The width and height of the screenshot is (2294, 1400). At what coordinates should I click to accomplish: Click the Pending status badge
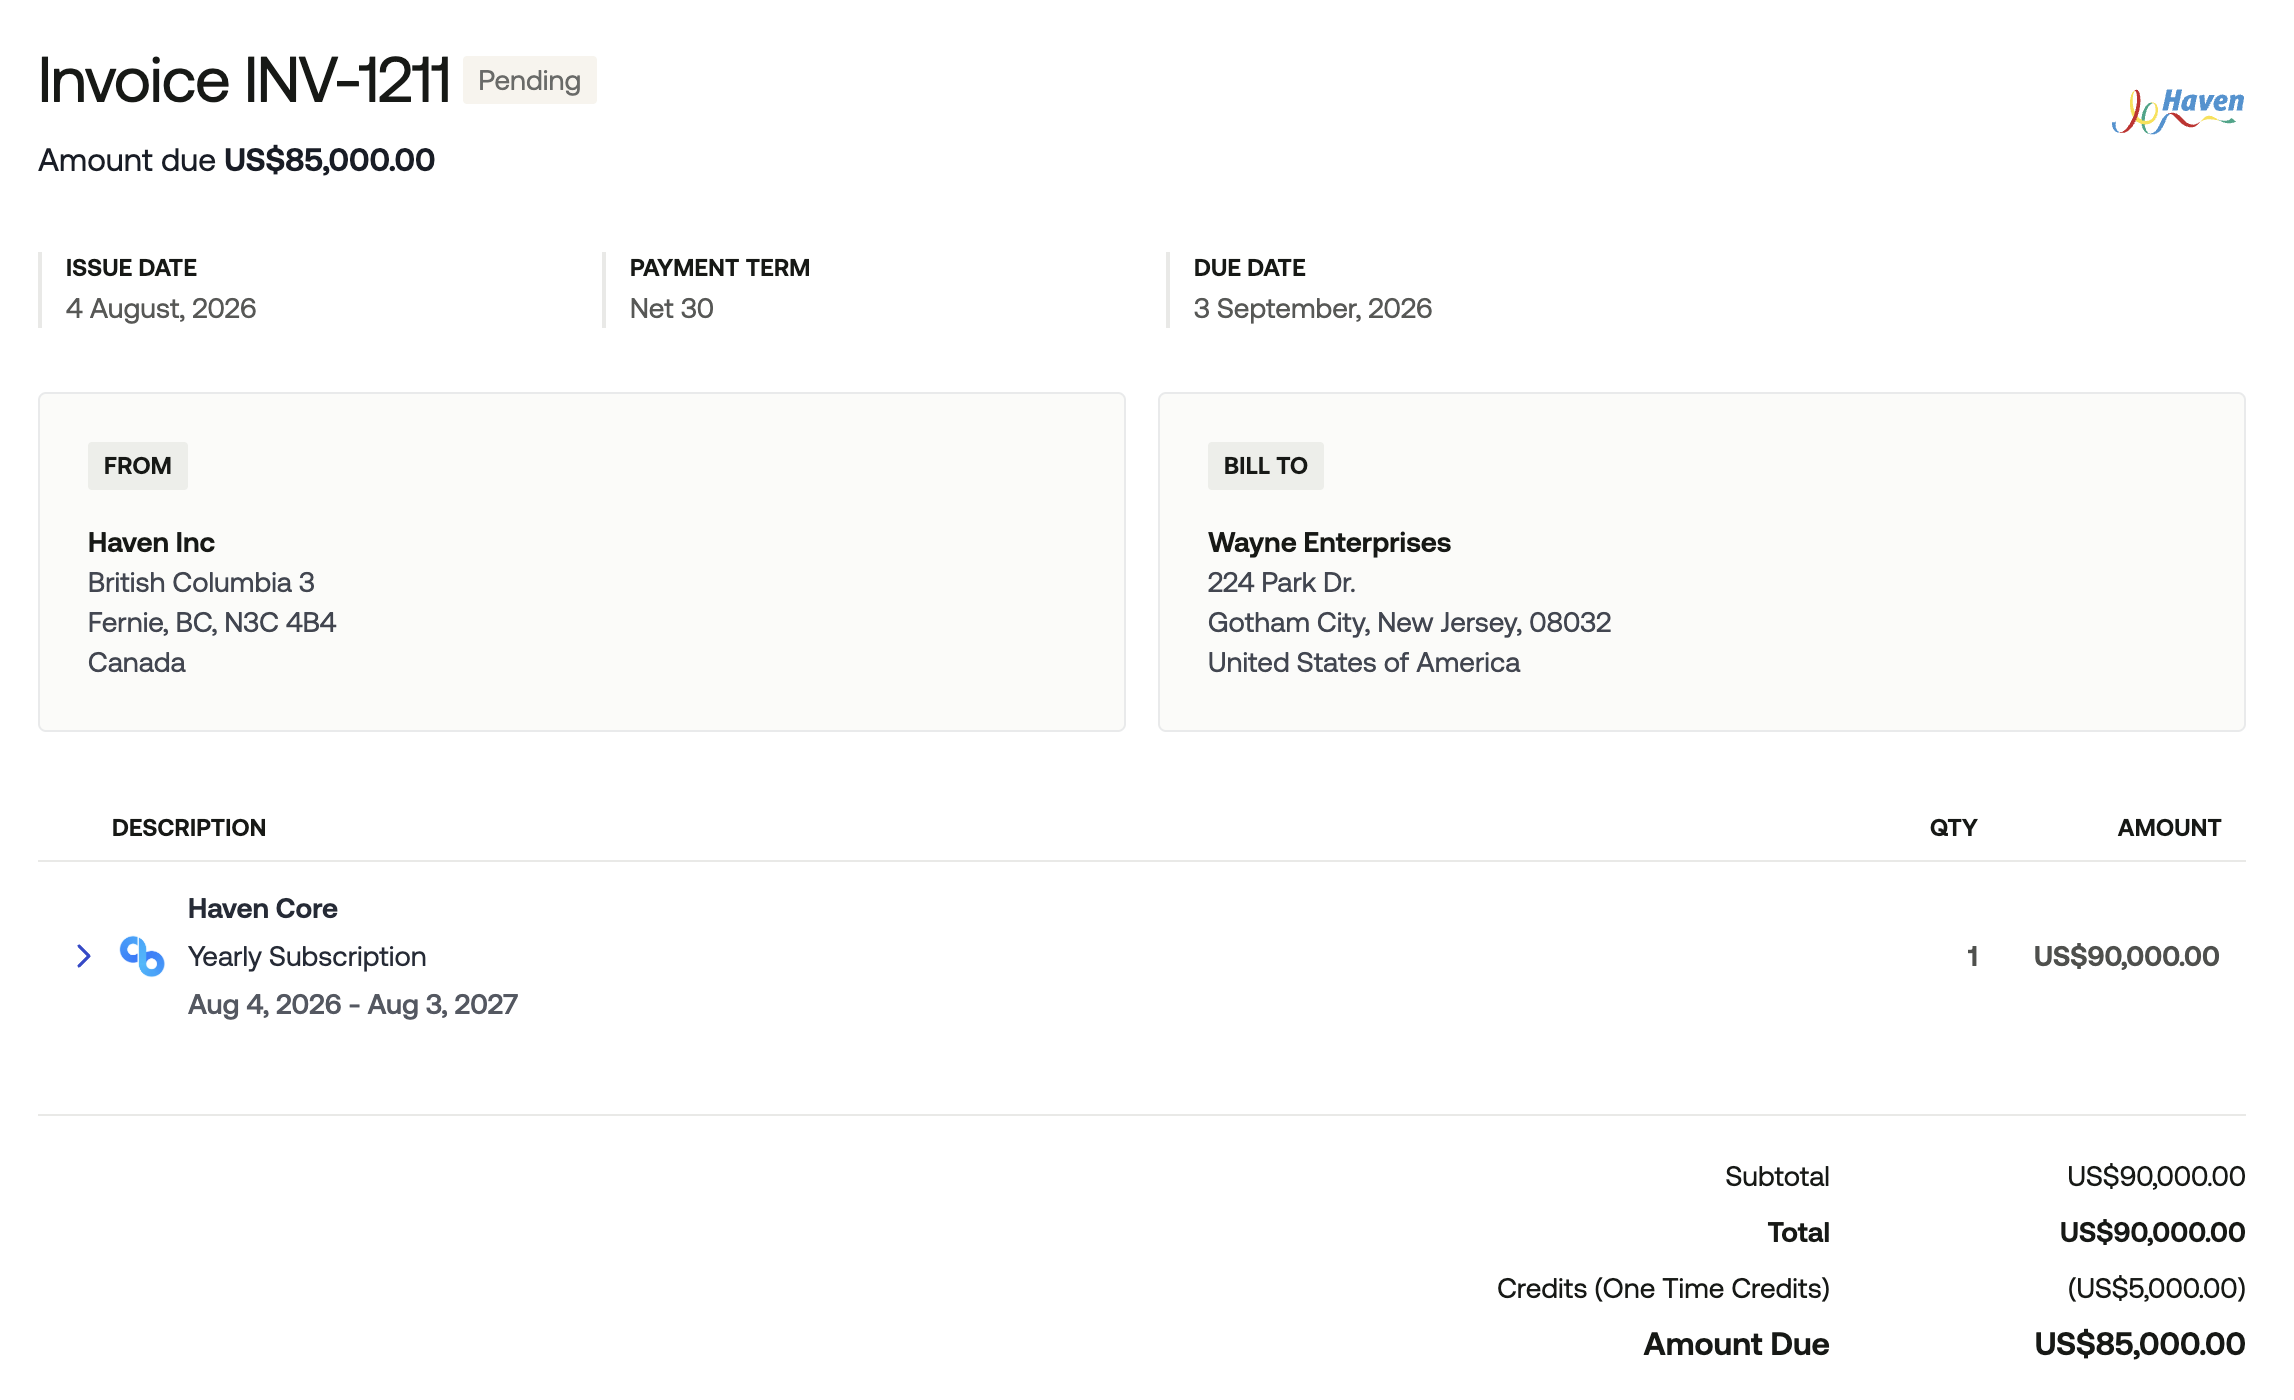click(529, 80)
